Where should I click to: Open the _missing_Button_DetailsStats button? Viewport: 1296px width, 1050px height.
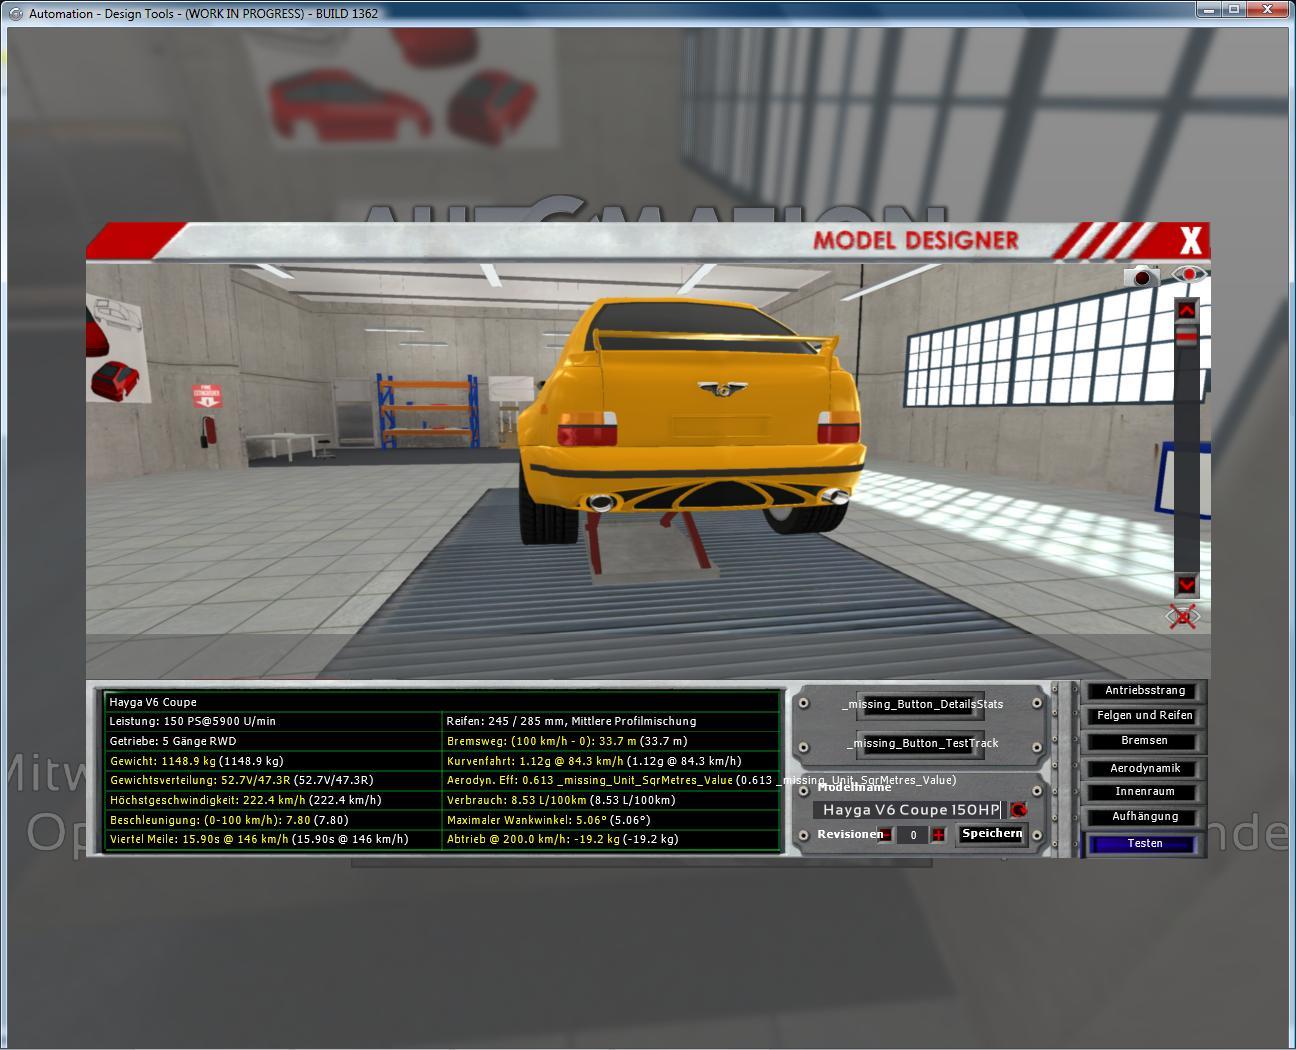(x=921, y=704)
